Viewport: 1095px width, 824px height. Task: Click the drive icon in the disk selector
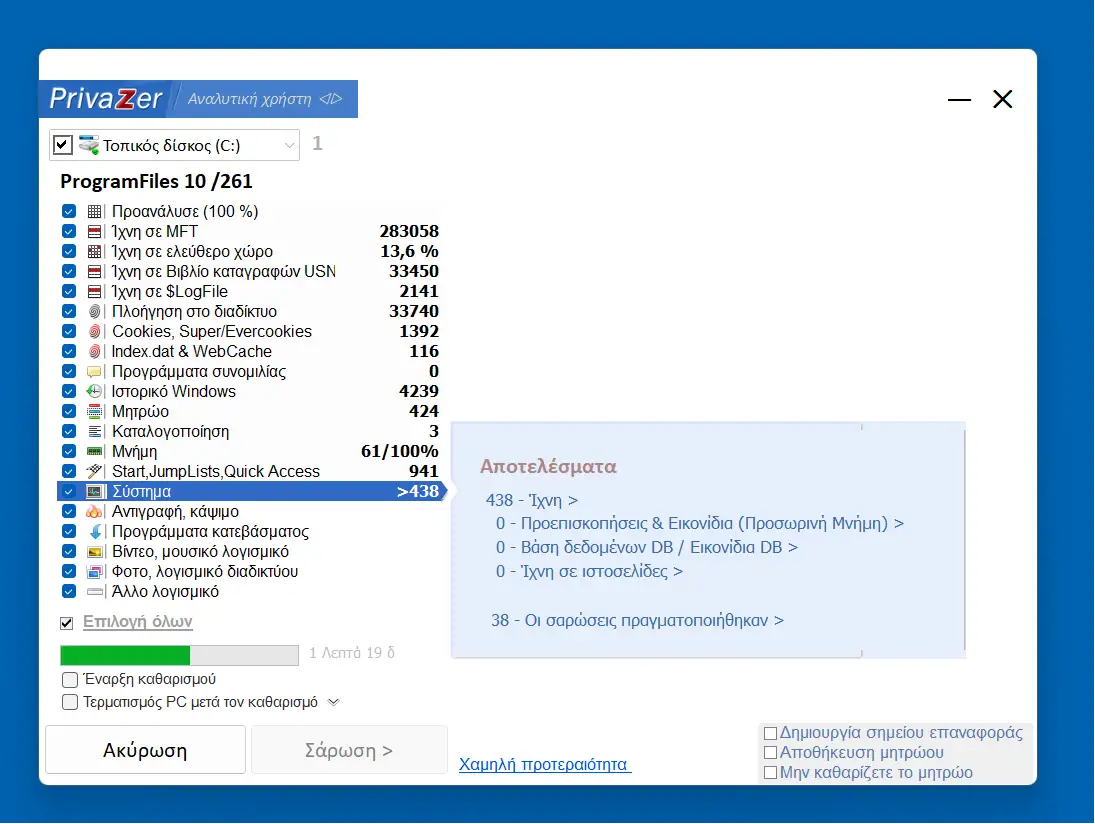pyautogui.click(x=89, y=145)
